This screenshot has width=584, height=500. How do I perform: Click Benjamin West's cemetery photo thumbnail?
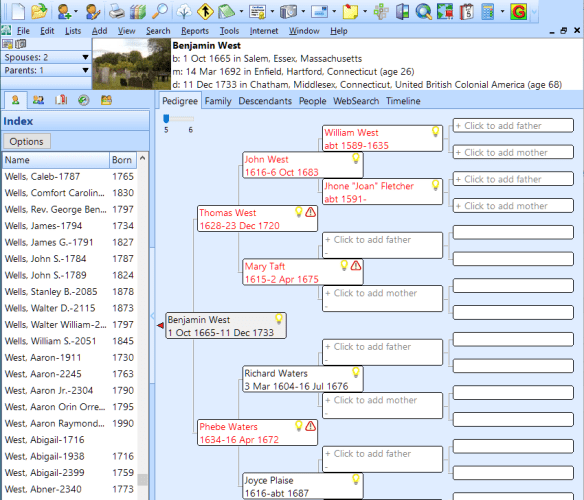tap(131, 64)
